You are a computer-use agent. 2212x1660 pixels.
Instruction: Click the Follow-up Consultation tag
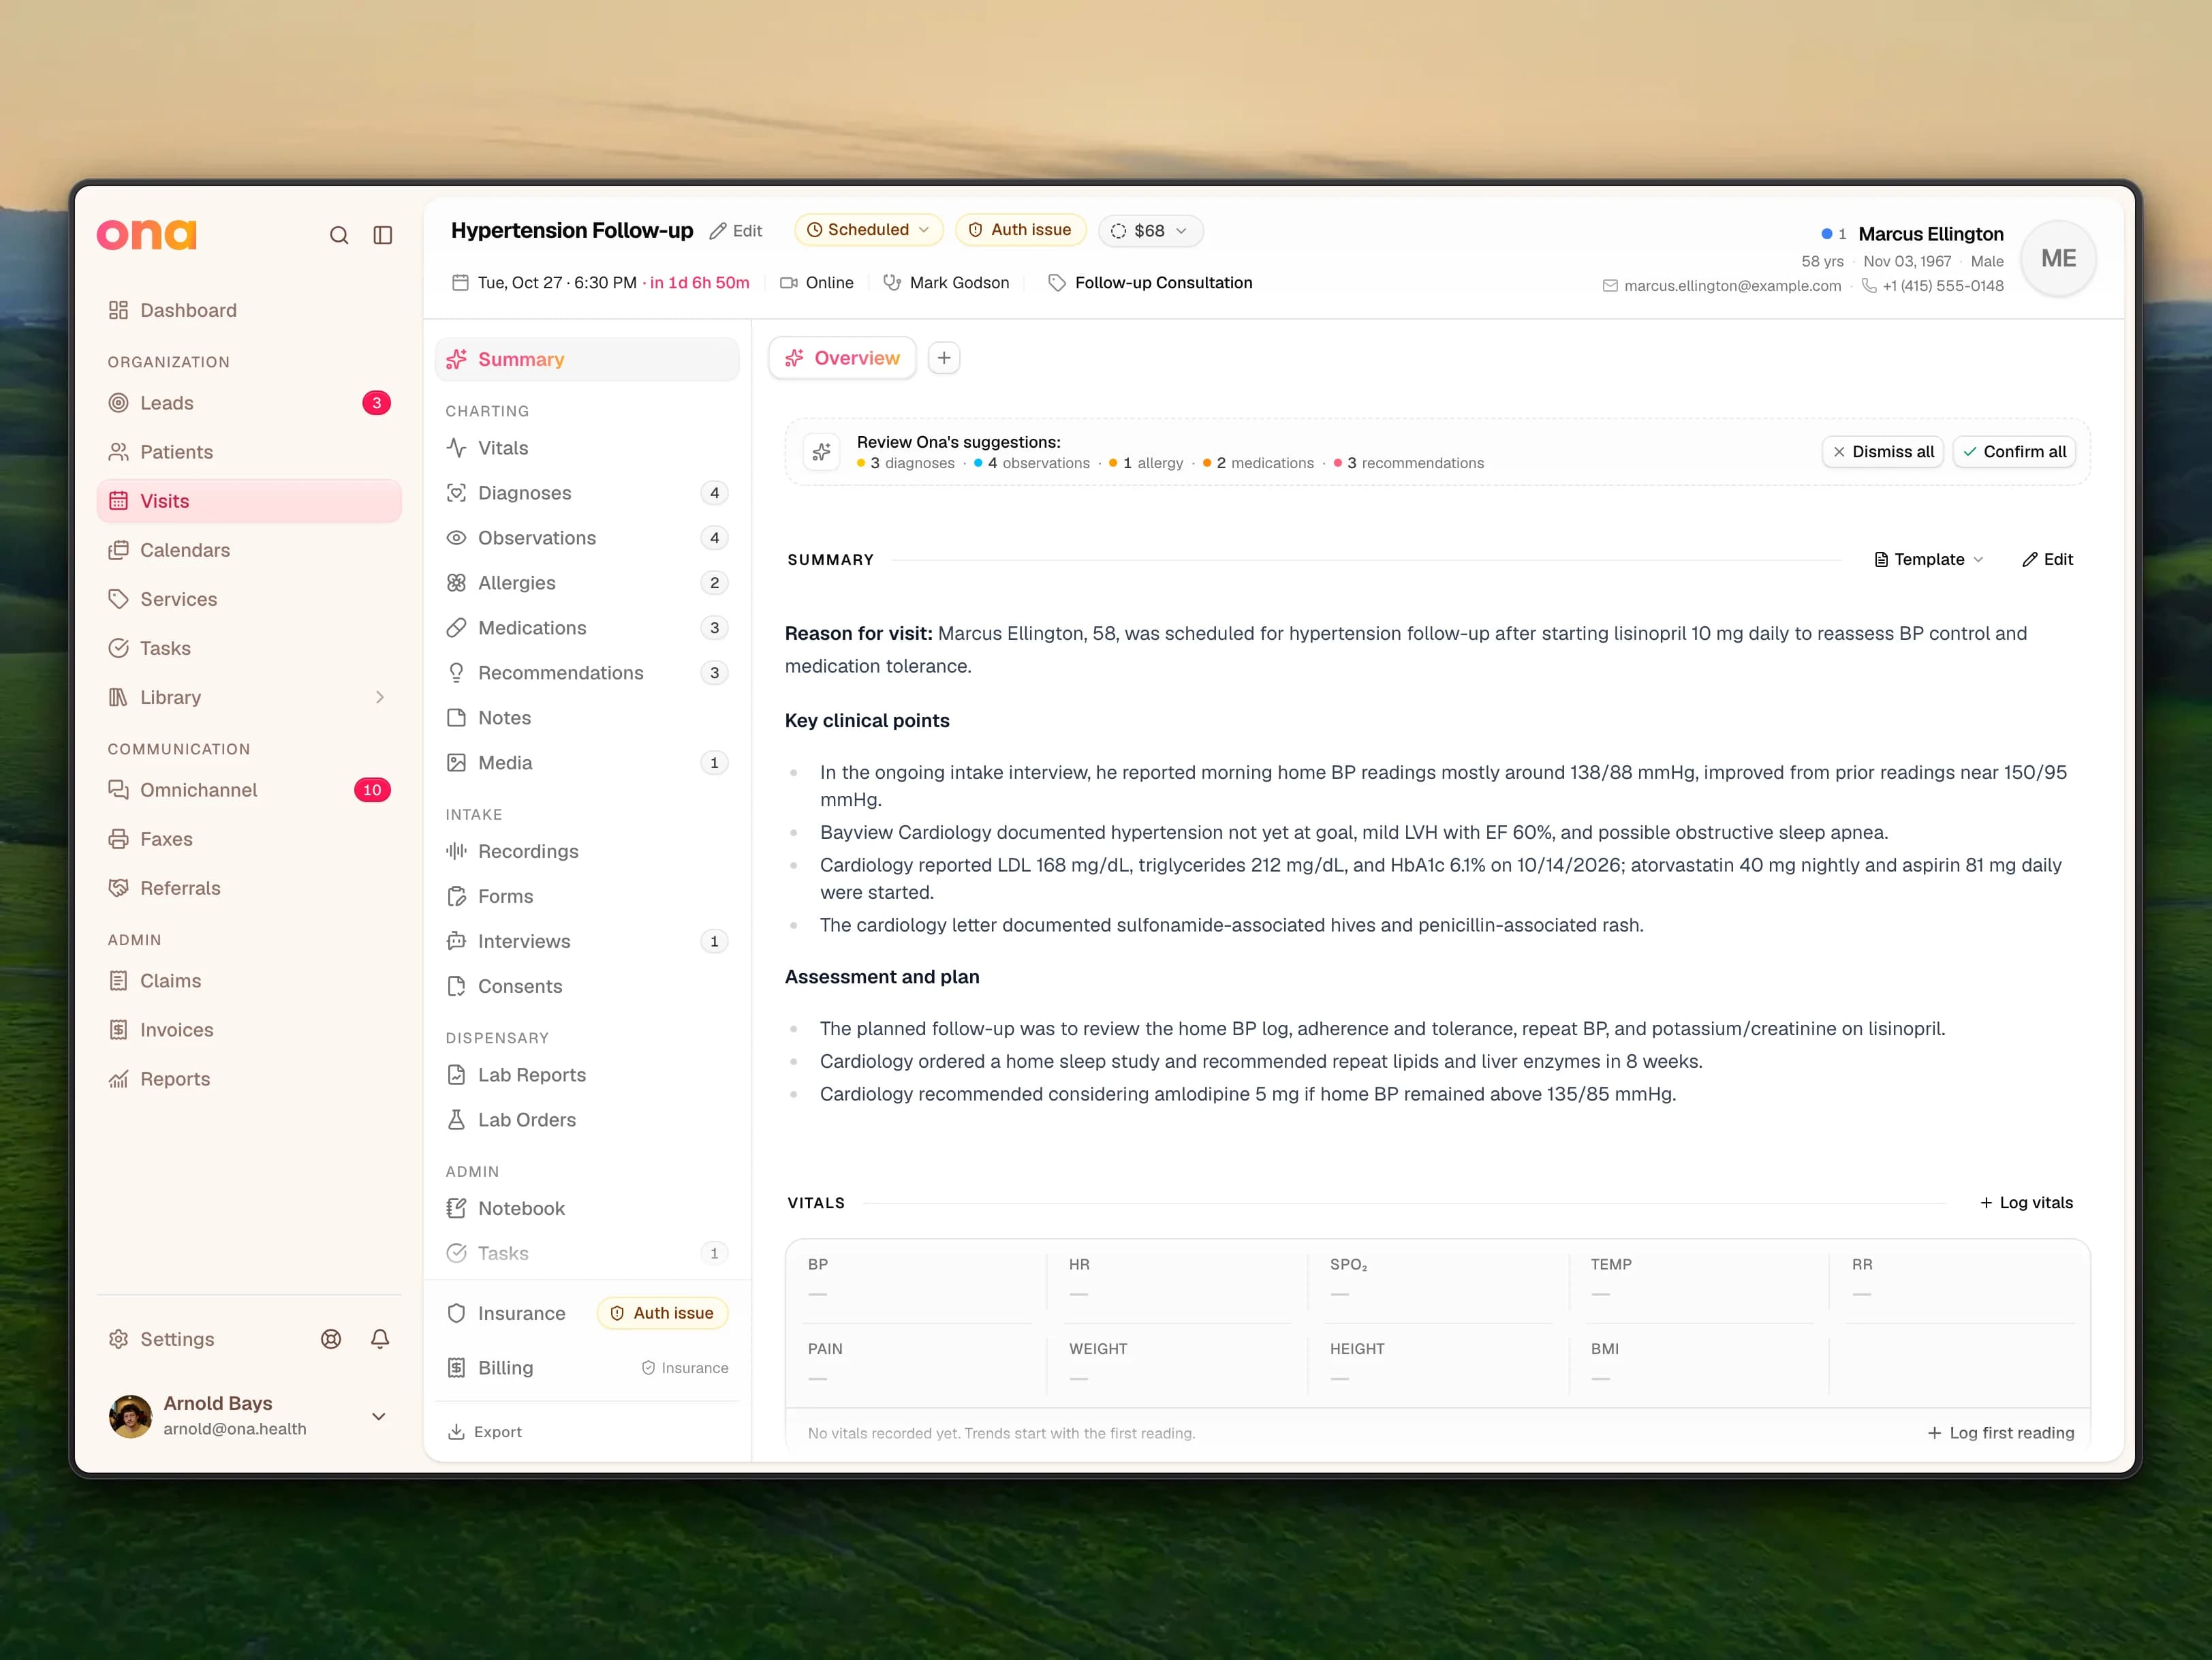pyautogui.click(x=1150, y=283)
